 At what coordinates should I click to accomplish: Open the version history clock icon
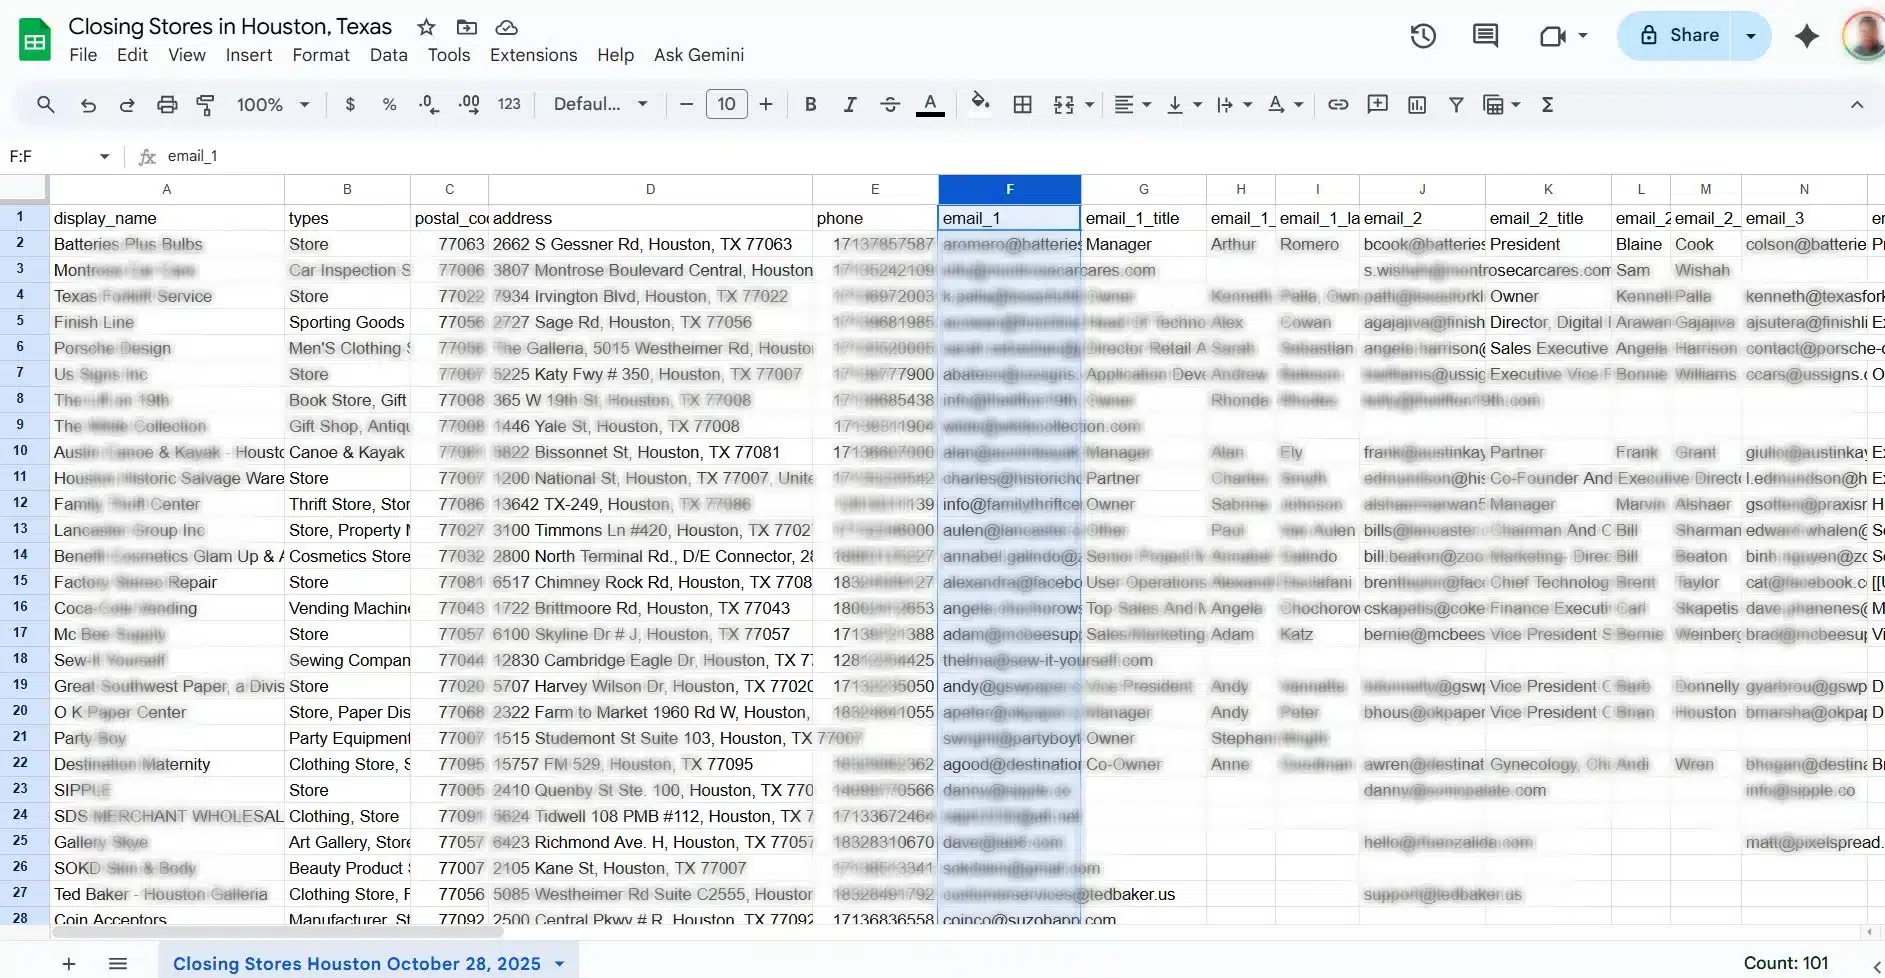(x=1423, y=36)
